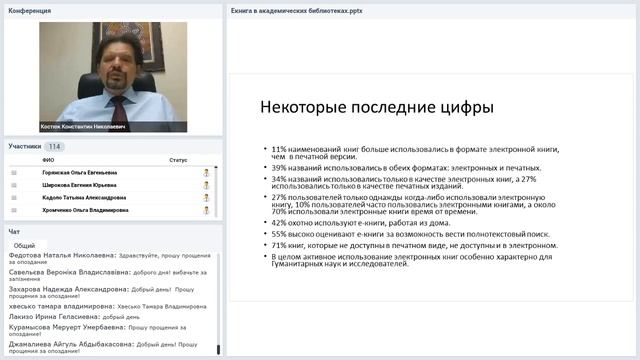Click the small square beside Широкова Евгения Юрьевна

(14, 185)
